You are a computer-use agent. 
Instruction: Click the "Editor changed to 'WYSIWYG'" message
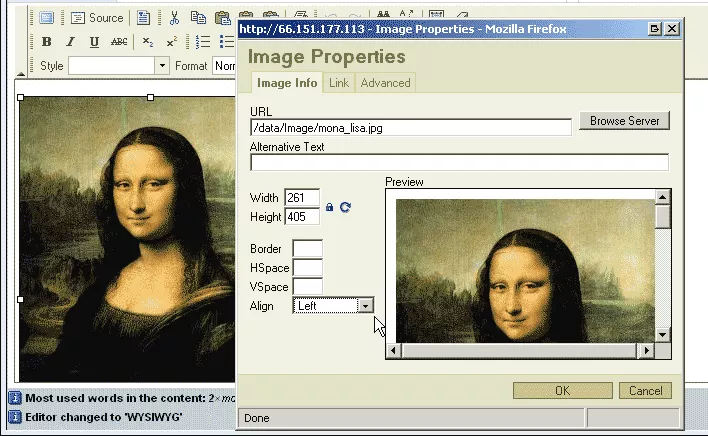click(x=104, y=417)
